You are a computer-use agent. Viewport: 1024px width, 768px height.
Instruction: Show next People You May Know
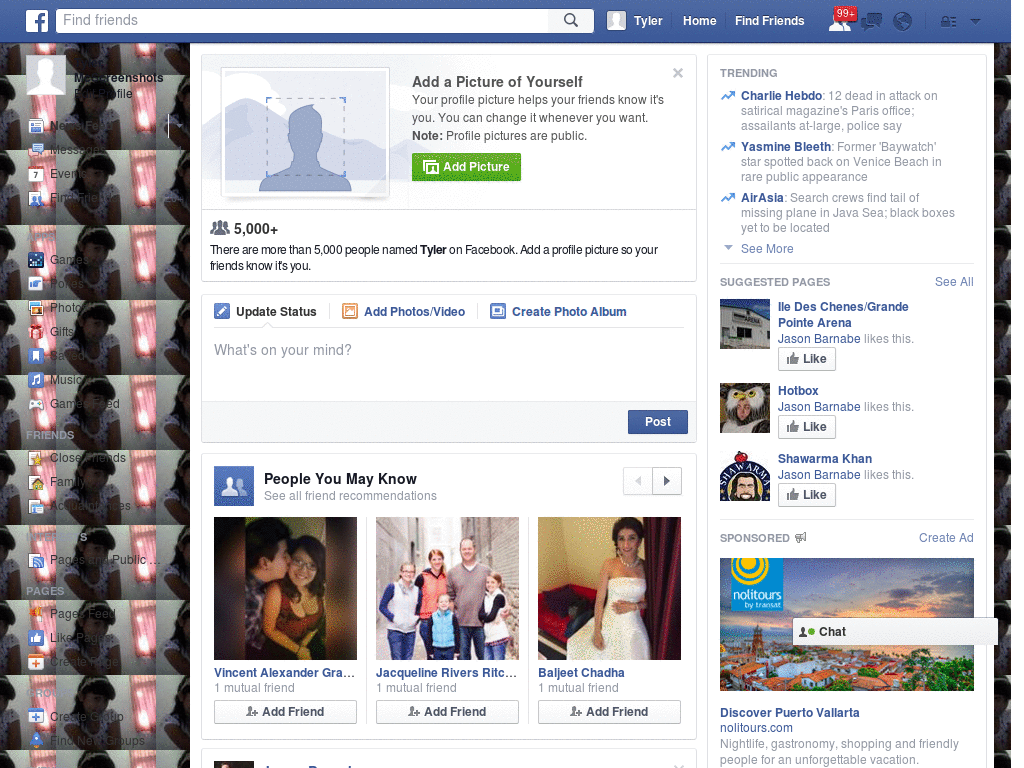point(667,481)
